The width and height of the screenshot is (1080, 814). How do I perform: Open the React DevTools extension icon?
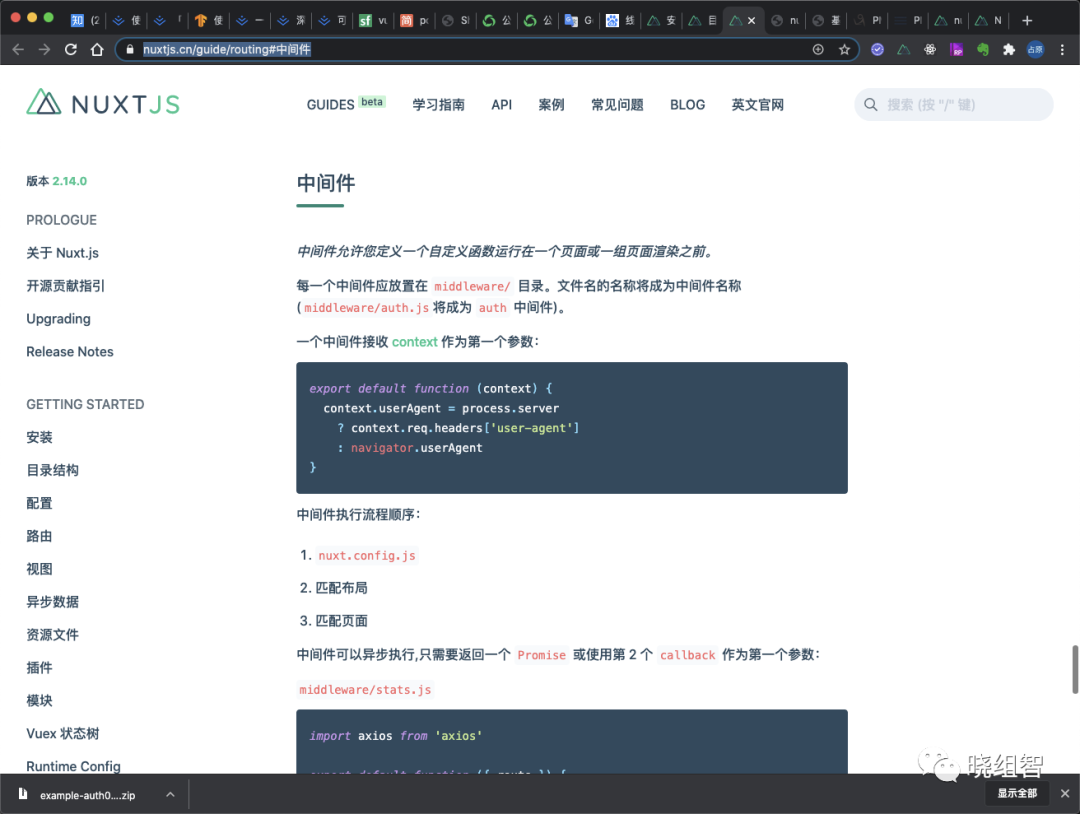(930, 50)
